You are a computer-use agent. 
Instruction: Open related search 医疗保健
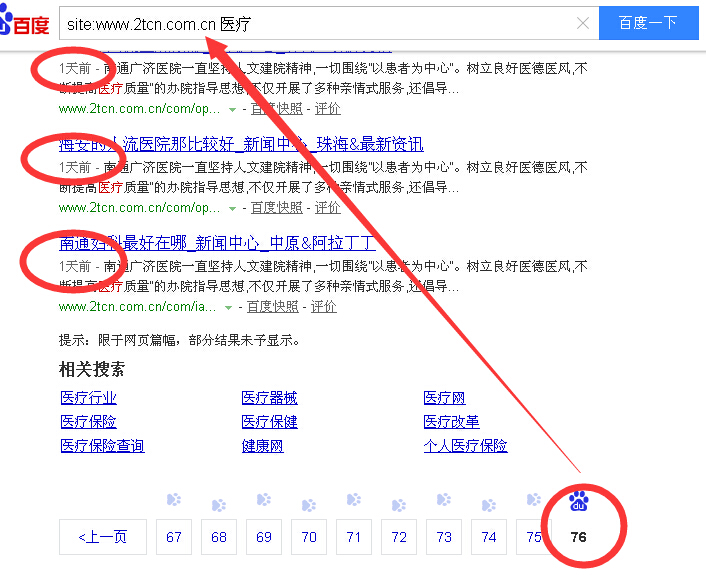tap(269, 422)
